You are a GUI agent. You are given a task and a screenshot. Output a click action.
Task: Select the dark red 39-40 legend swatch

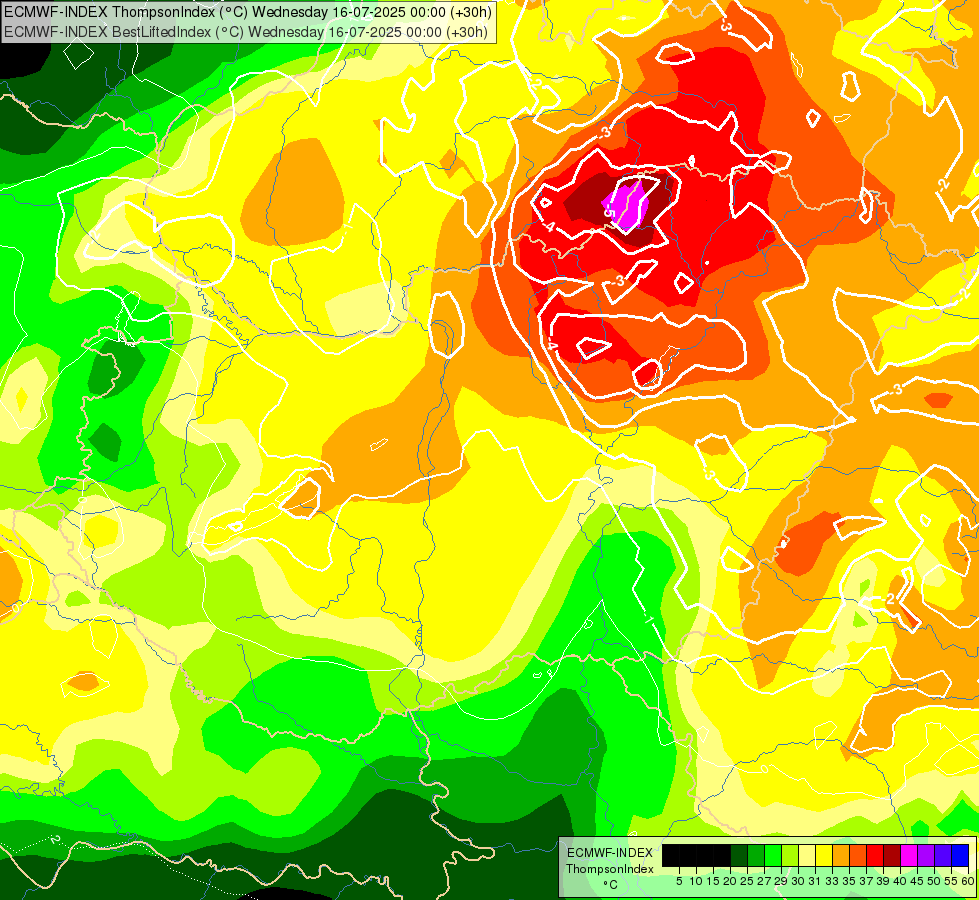(x=892, y=855)
